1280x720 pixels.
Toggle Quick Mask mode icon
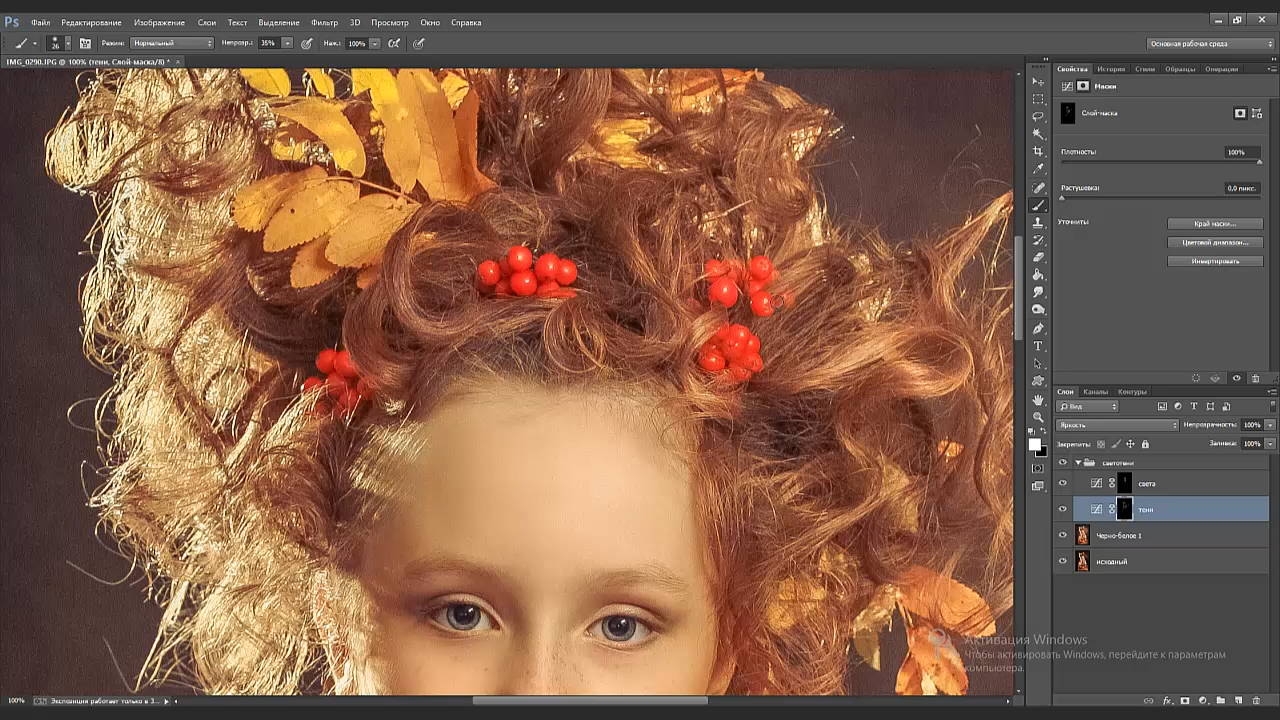pos(1038,468)
